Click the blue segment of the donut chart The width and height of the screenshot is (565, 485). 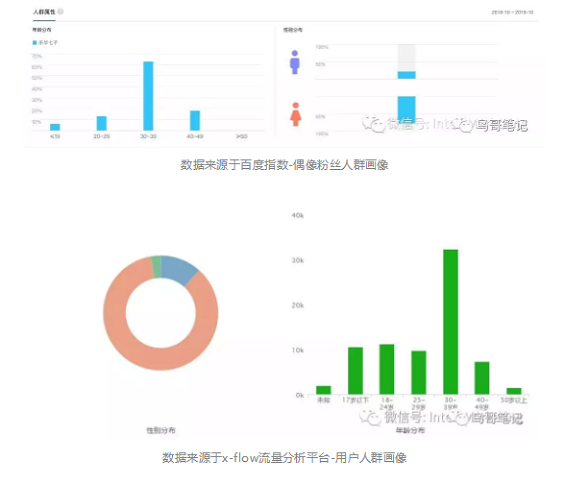click(x=179, y=271)
